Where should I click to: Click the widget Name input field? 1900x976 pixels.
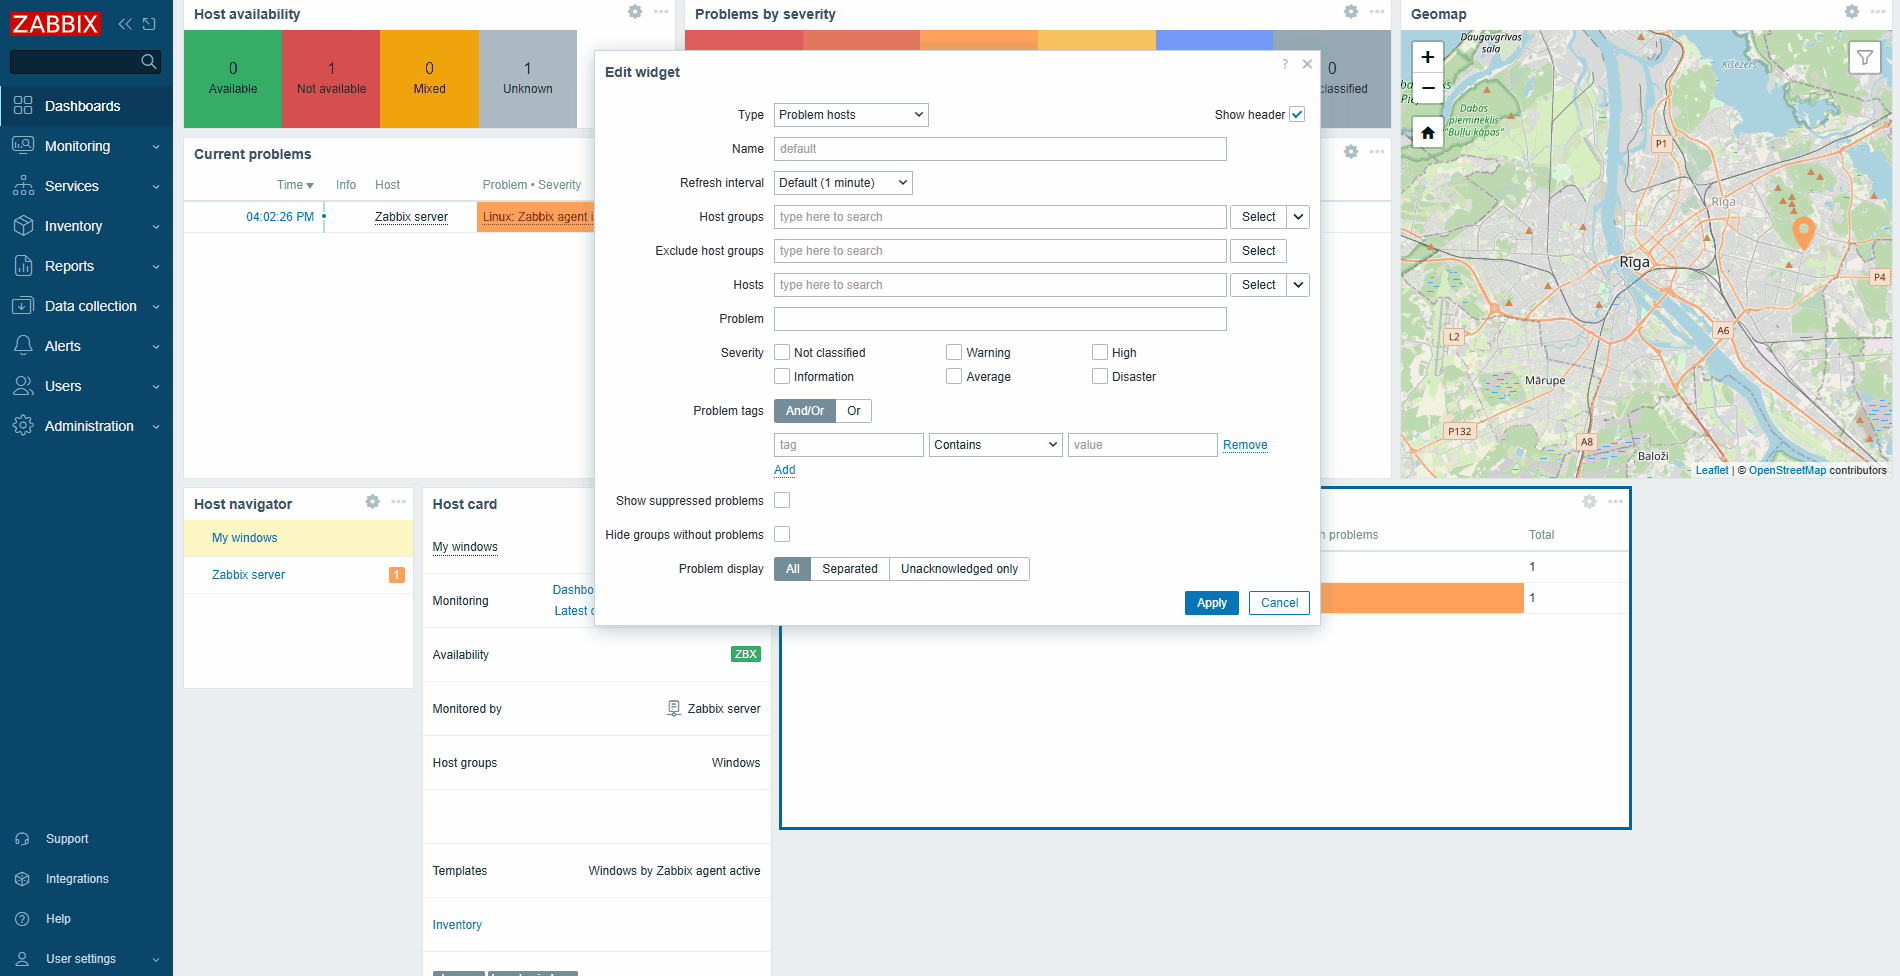(x=1000, y=149)
